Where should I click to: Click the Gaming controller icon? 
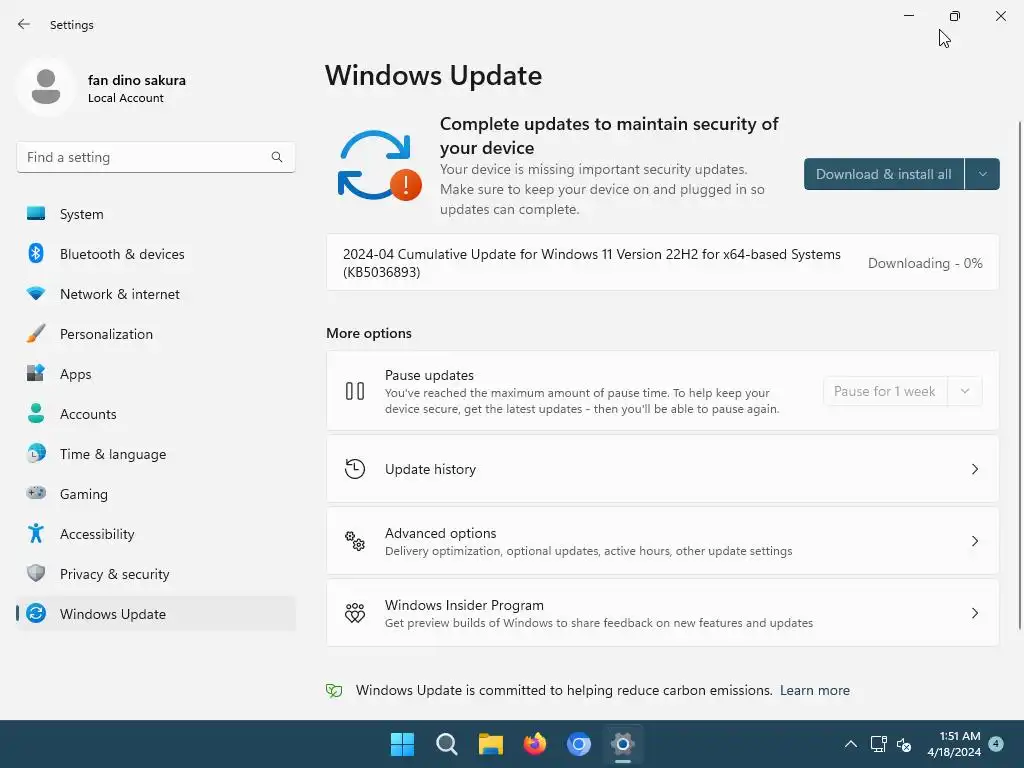36,493
